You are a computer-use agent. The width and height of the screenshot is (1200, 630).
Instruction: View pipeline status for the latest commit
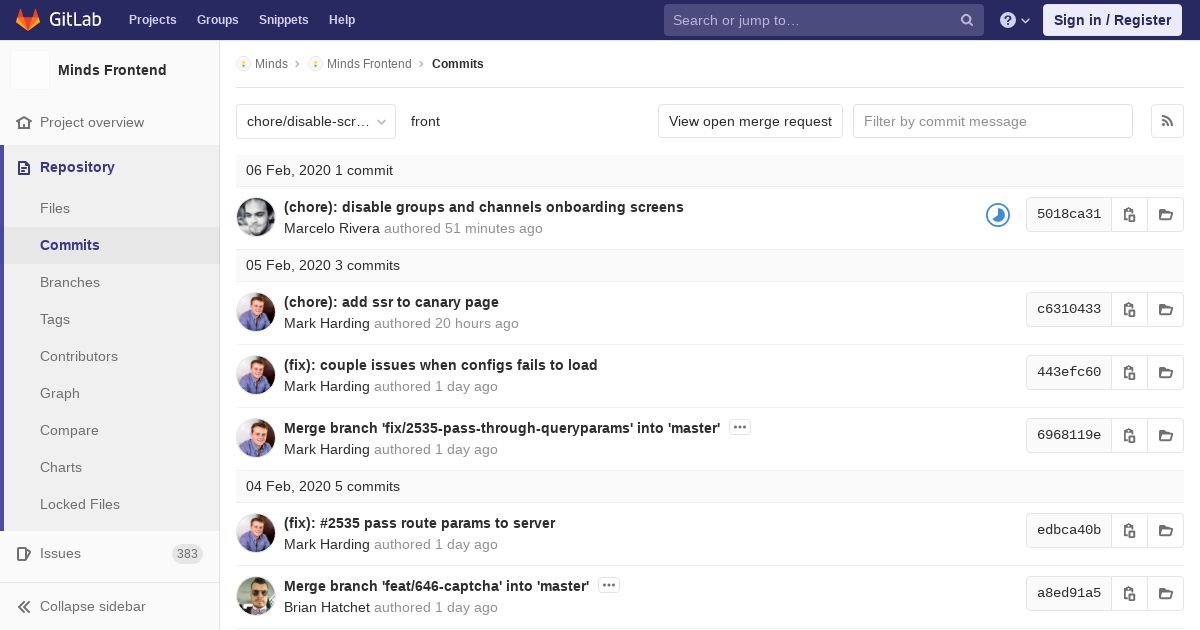tap(997, 214)
